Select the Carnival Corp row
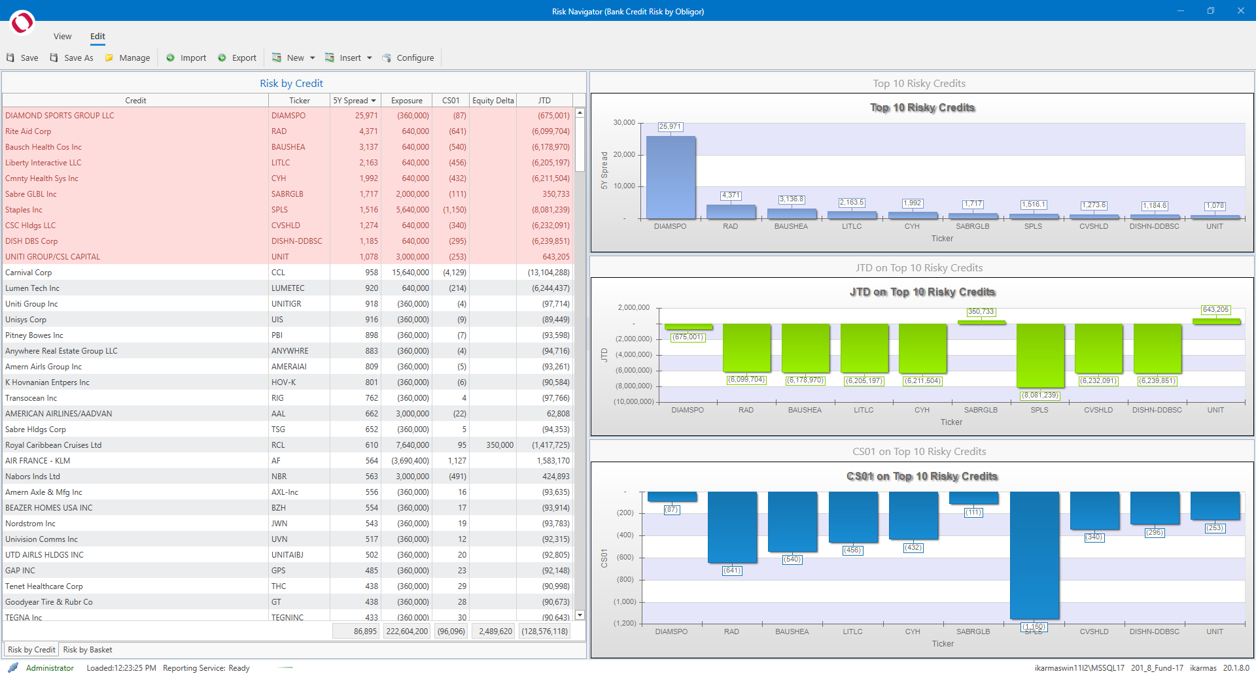The width and height of the screenshot is (1256, 674). [288, 272]
